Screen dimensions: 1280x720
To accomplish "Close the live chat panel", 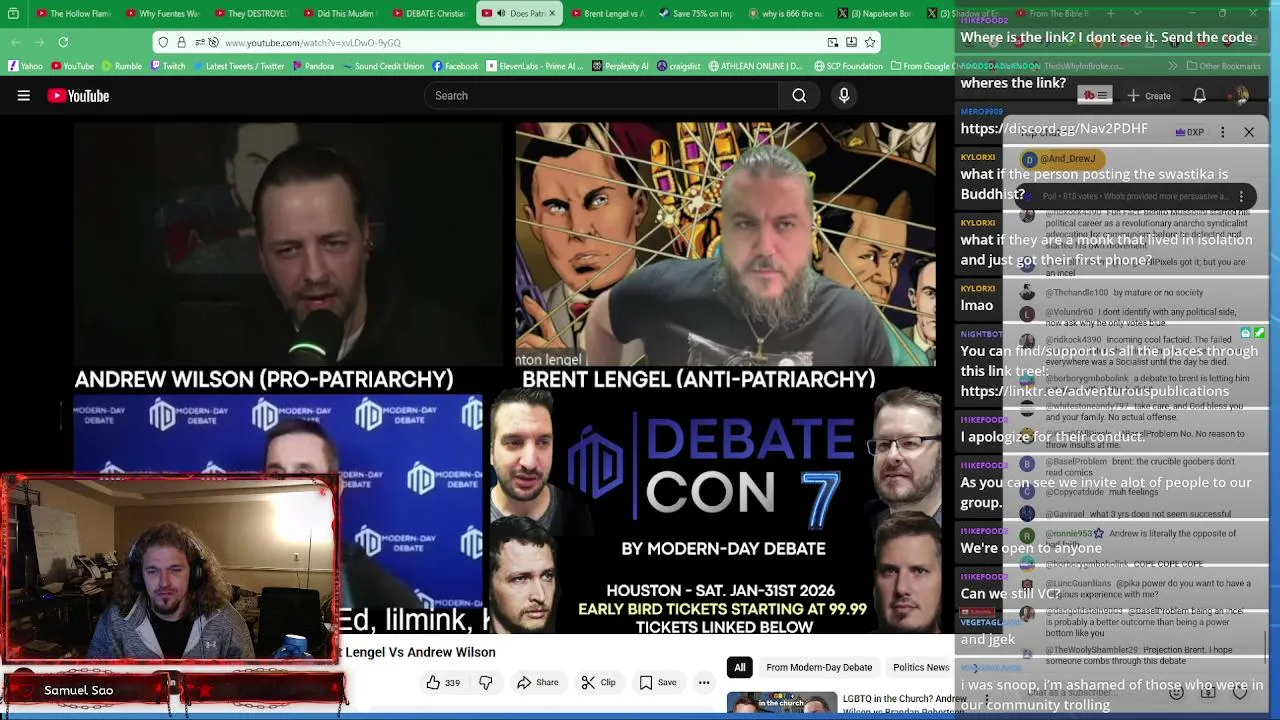I will coord(1249,132).
